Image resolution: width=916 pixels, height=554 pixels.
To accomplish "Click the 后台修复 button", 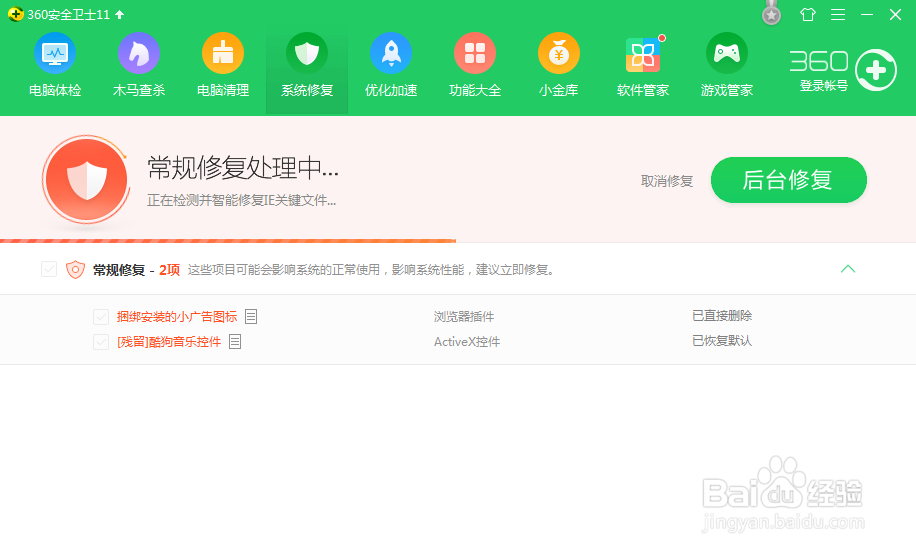I will [789, 180].
